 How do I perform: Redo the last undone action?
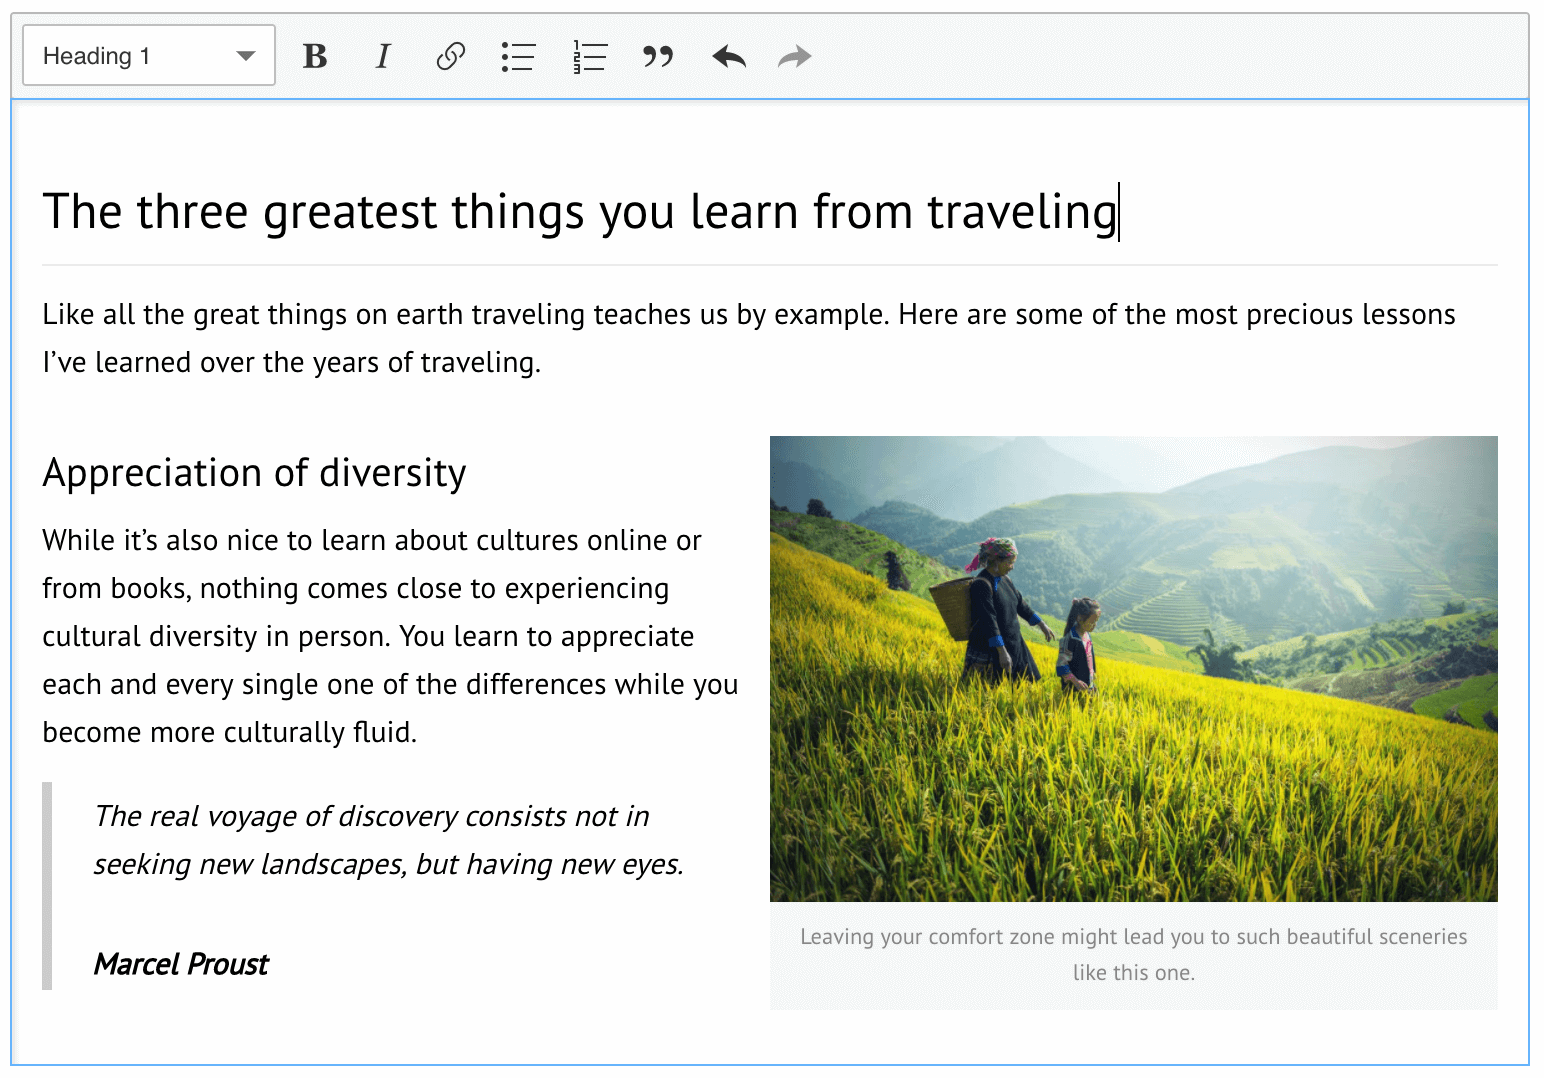pyautogui.click(x=795, y=57)
